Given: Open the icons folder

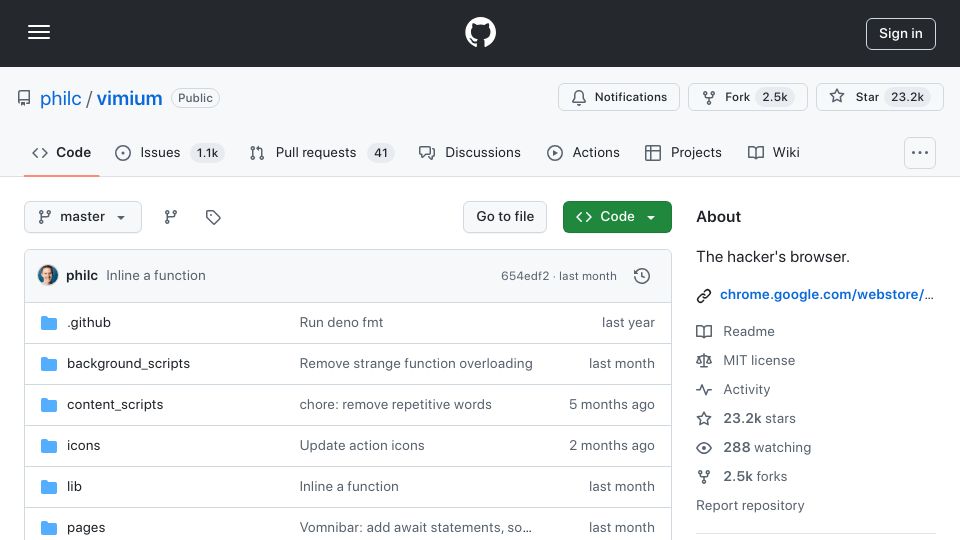Looking at the screenshot, I should pyautogui.click(x=83, y=446).
